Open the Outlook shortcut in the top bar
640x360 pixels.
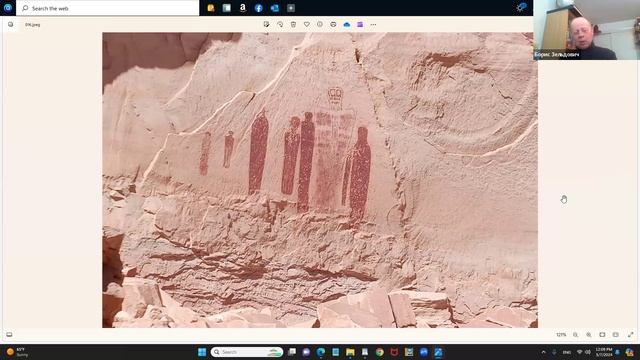[x=275, y=8]
